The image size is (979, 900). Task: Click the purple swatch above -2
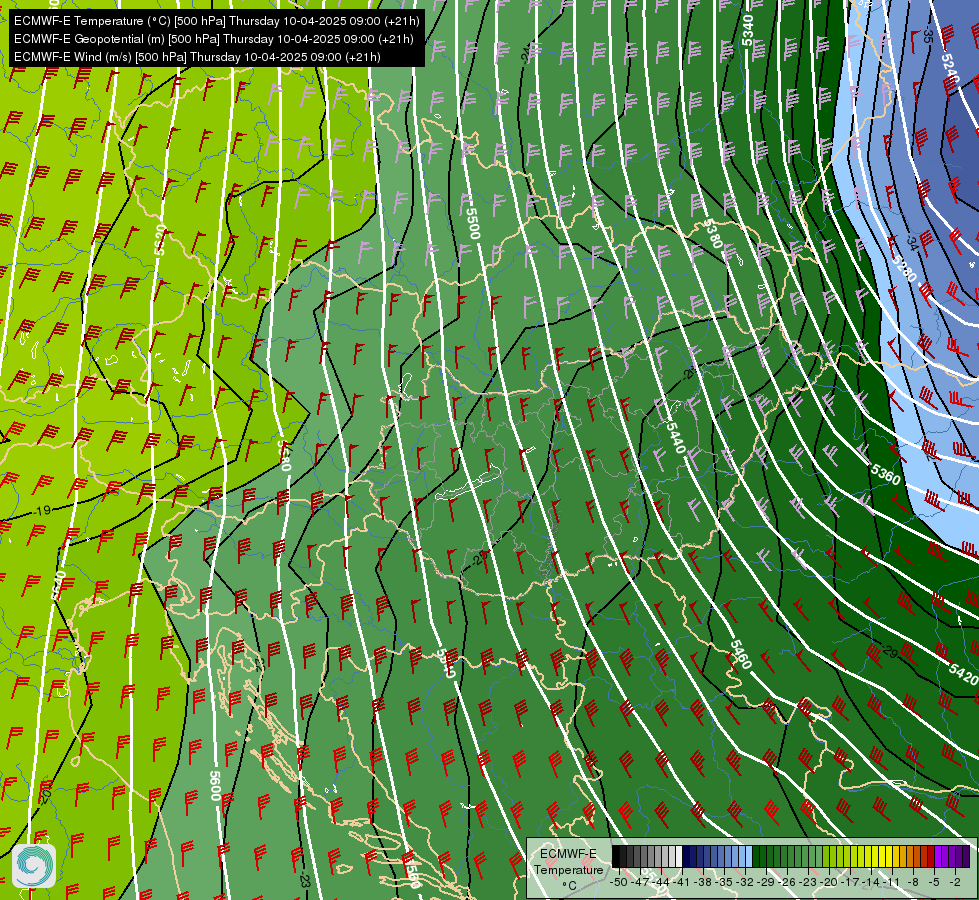(952, 856)
